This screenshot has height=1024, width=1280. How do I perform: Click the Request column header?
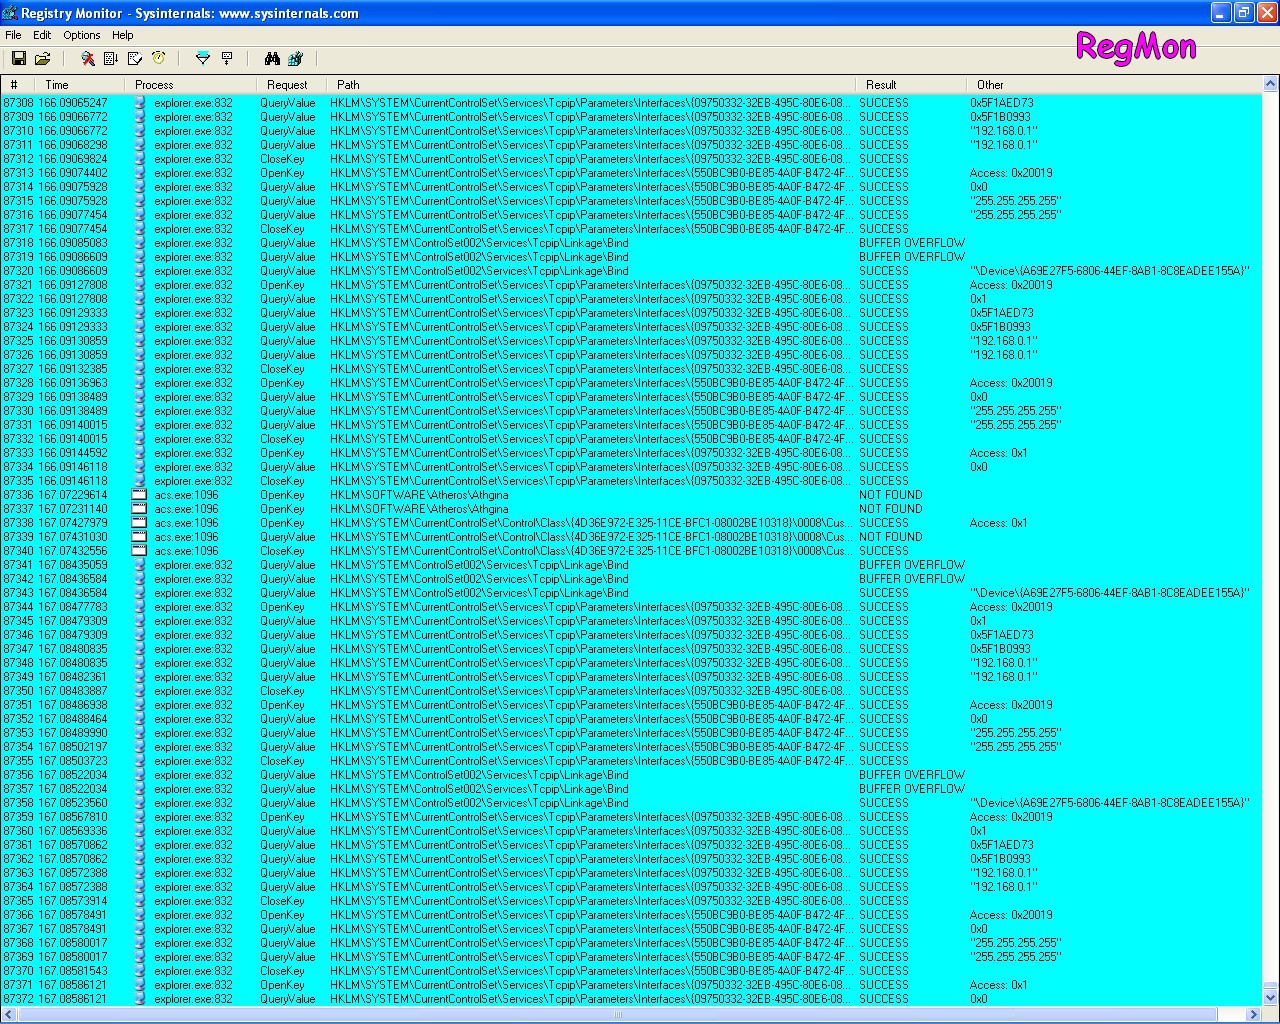click(x=291, y=85)
